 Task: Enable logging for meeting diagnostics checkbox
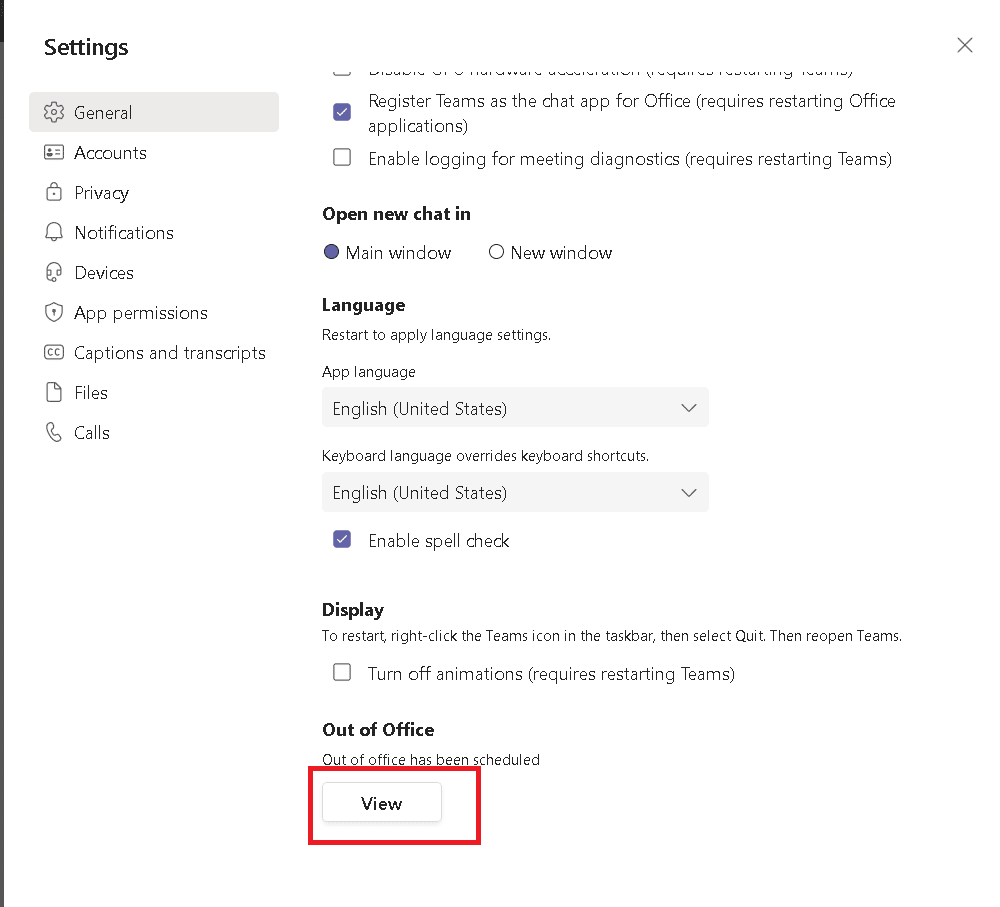coord(342,157)
